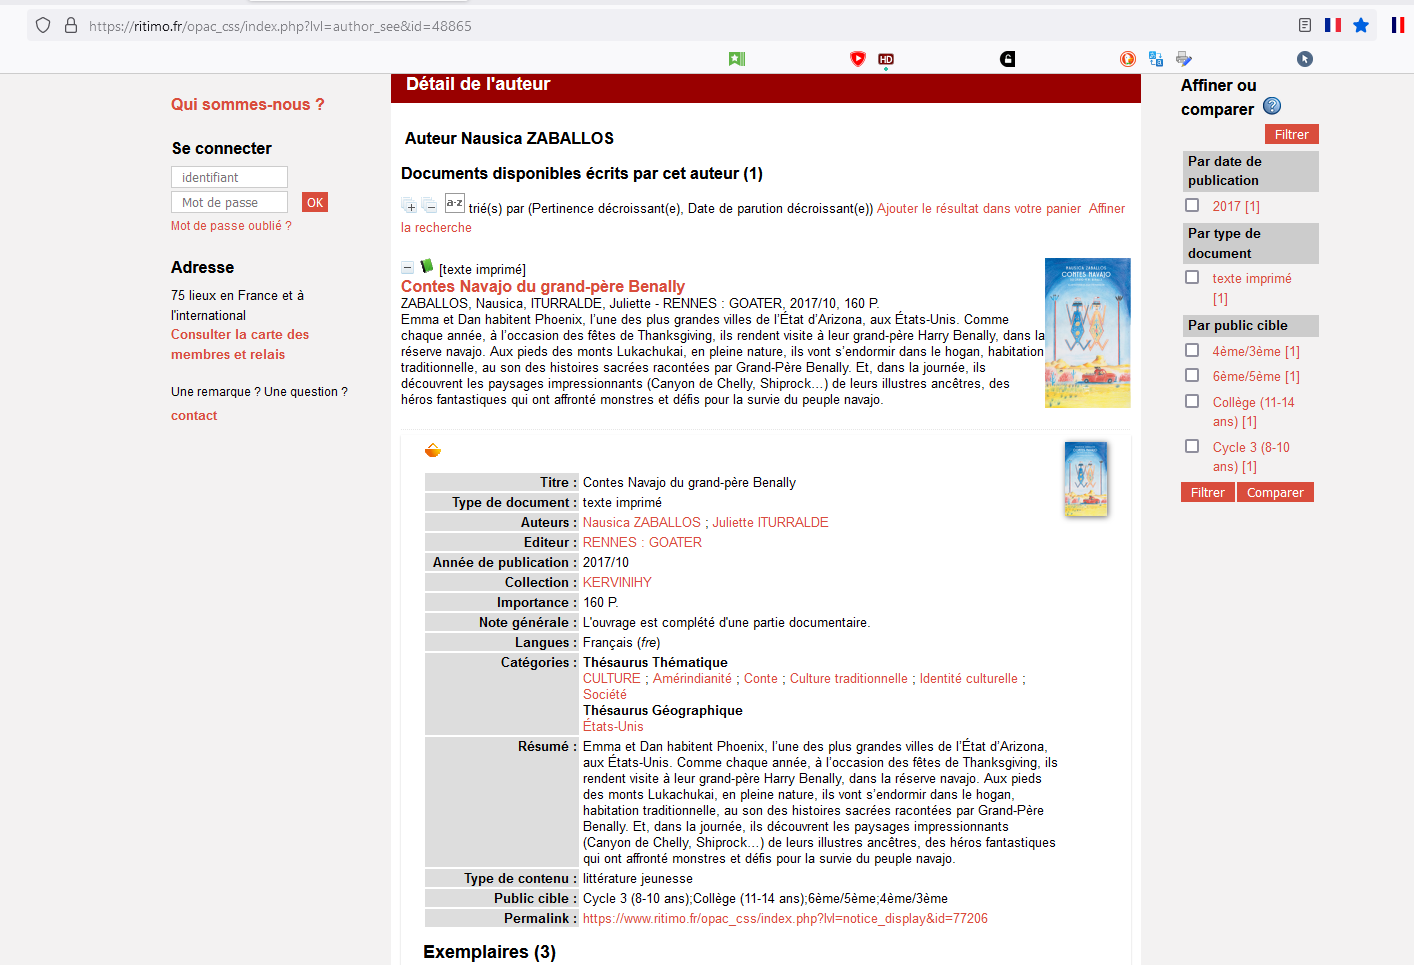Image resolution: width=1414 pixels, height=965 pixels.
Task: Click the red shield play extension icon
Action: pos(857,59)
